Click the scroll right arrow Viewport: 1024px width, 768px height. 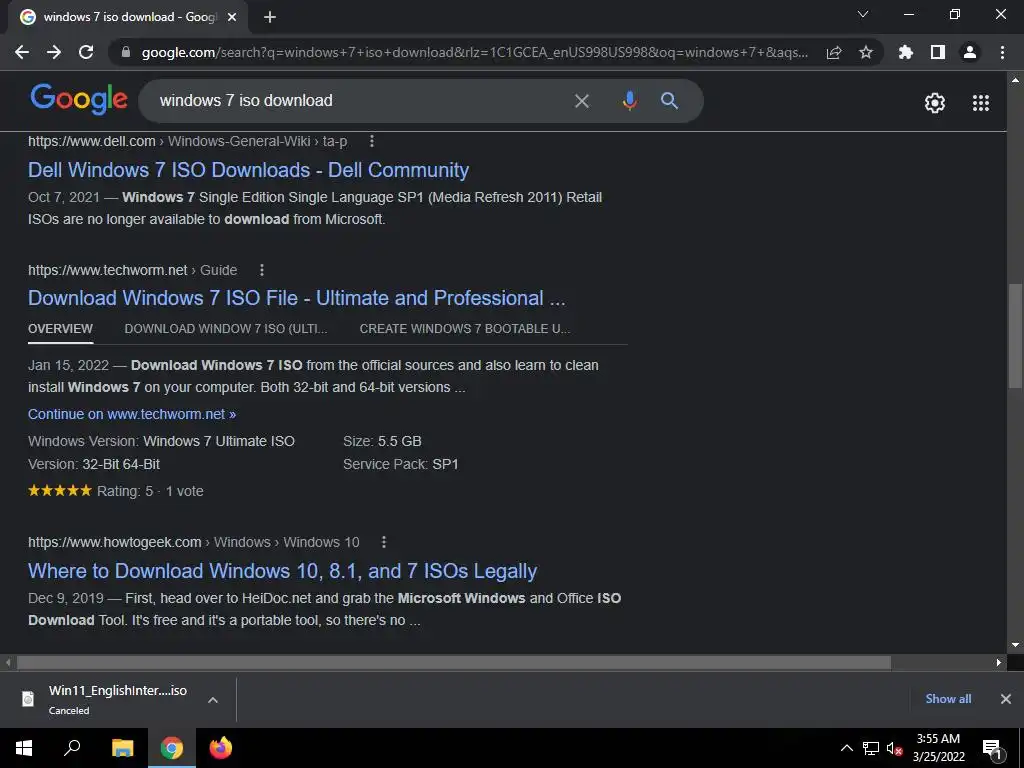click(999, 662)
